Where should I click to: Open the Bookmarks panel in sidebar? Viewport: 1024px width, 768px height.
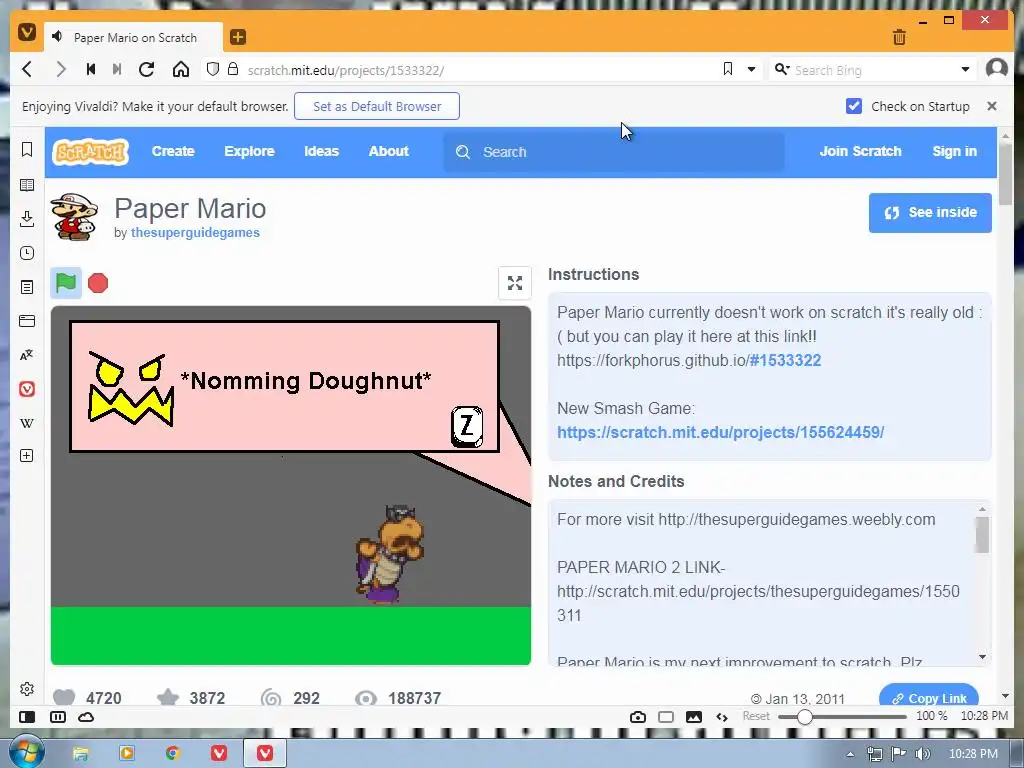pos(27,150)
